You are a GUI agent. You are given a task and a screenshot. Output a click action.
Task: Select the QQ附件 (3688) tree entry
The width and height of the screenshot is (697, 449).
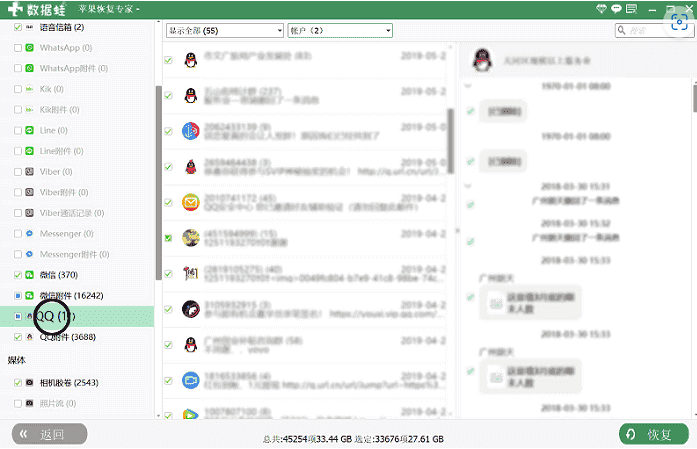[68, 337]
